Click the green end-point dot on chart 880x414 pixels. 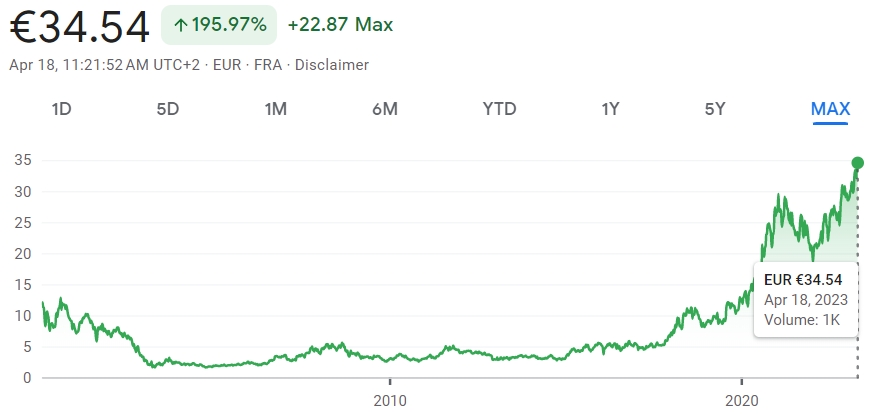click(x=857, y=163)
